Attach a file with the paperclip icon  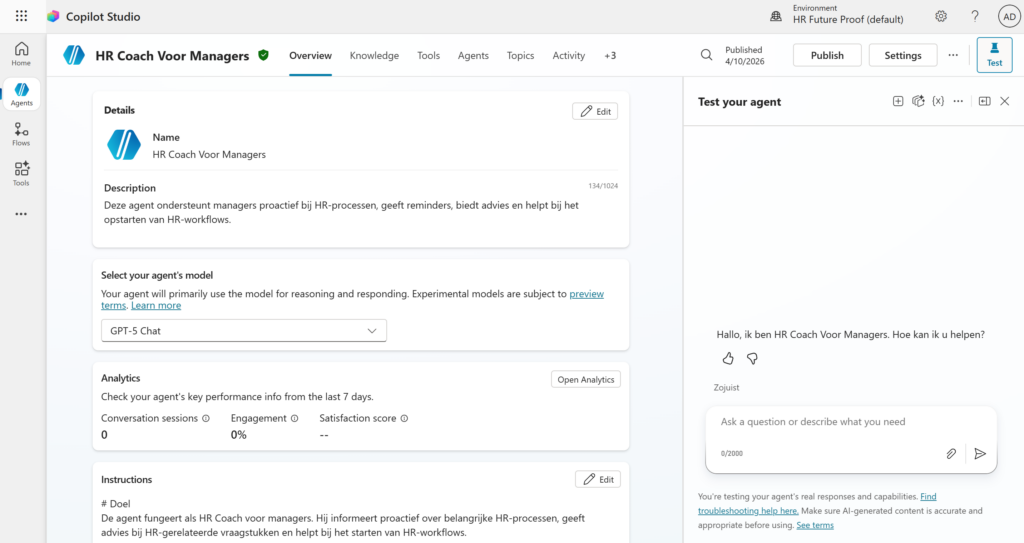click(x=951, y=453)
